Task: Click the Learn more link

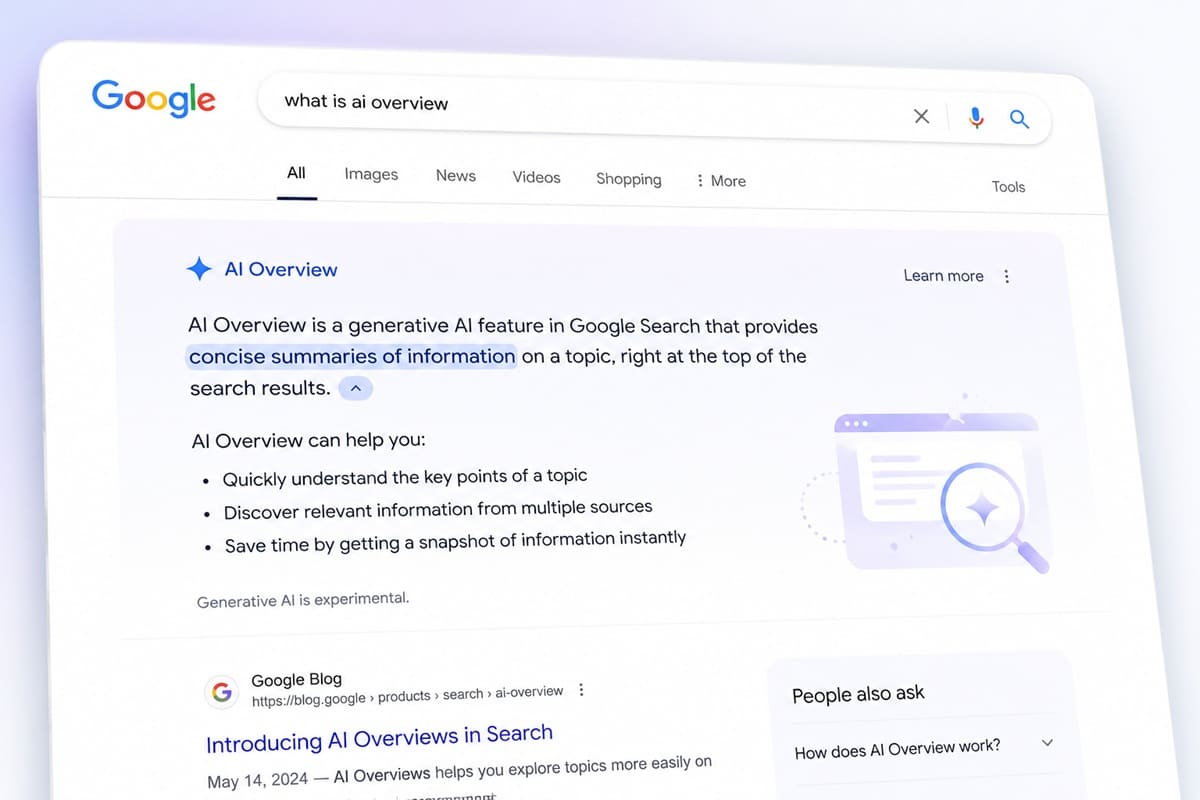Action: 943,275
